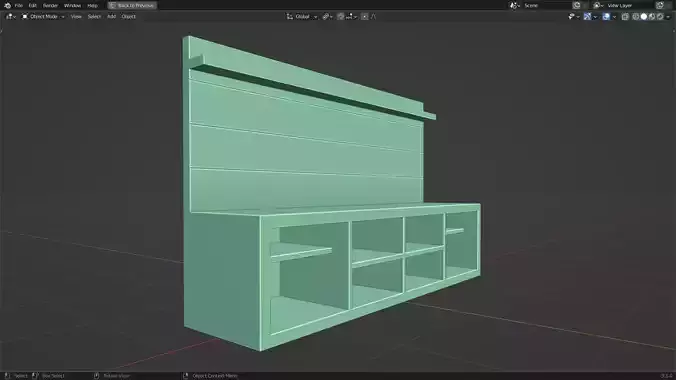Viewport: 676px width, 380px height.
Task: Switch to material preview shading
Action: [652, 16]
